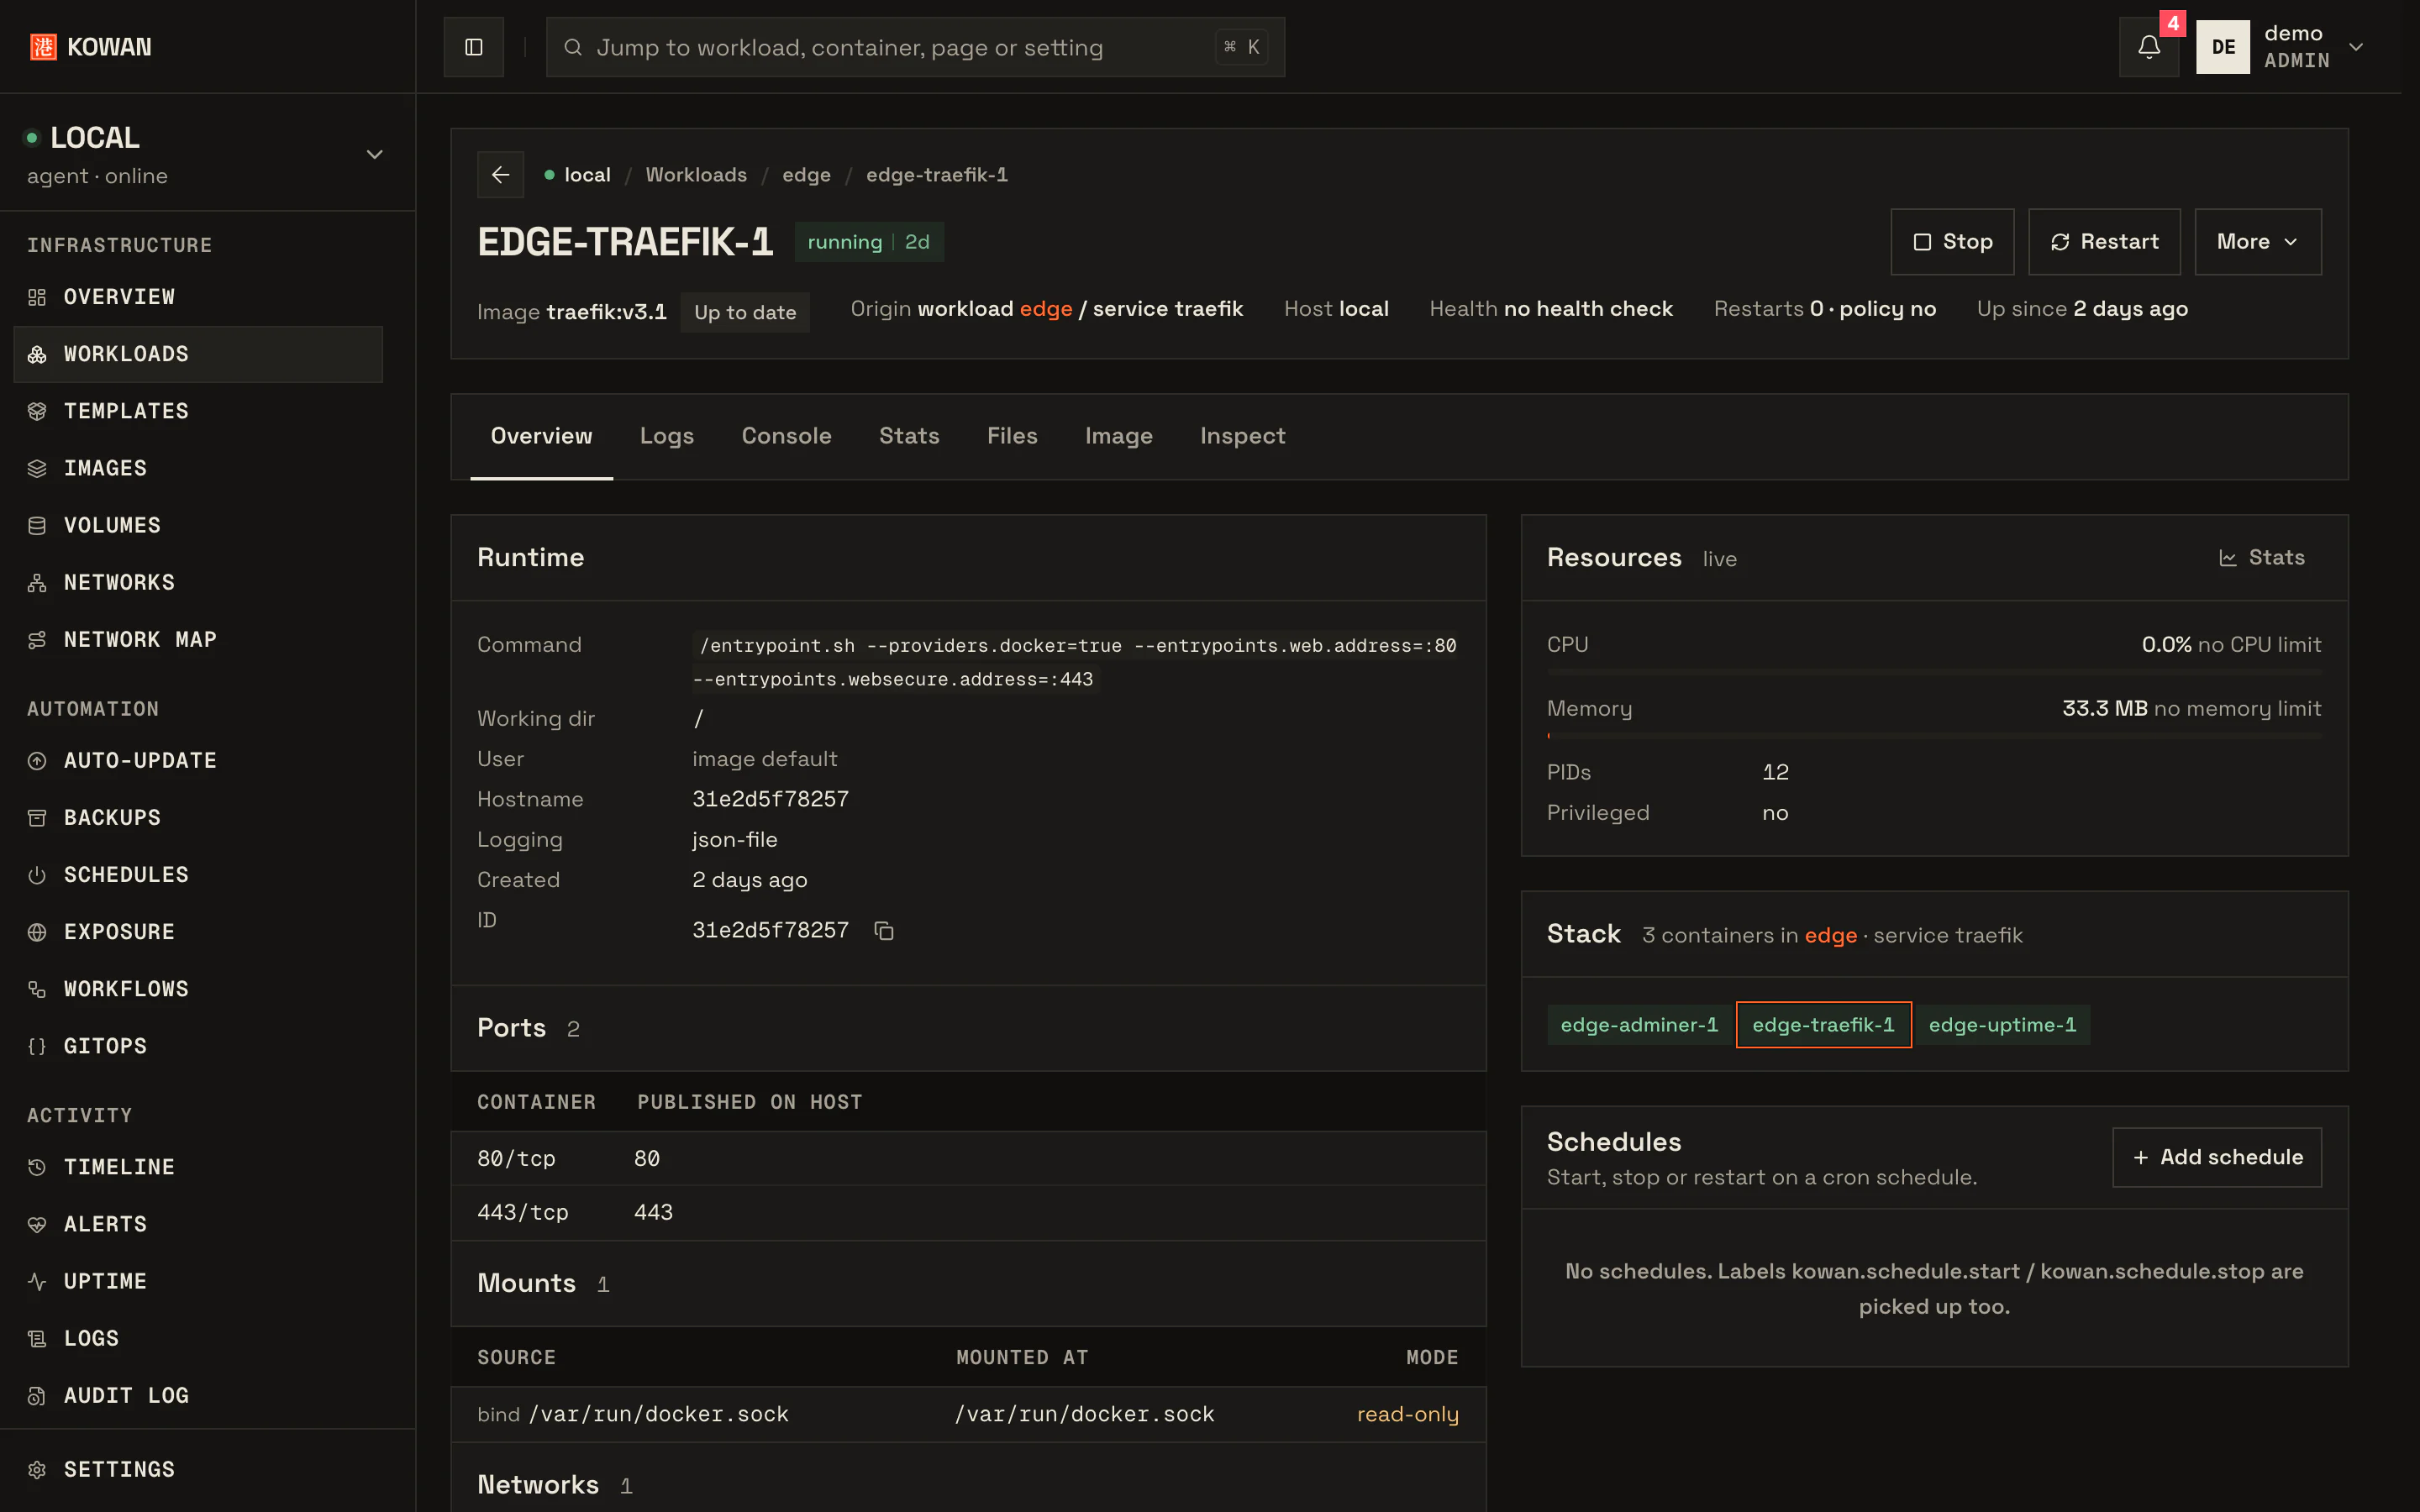Click the 80/tcp port row
Image resolution: width=2420 pixels, height=1512 pixels.
[x=968, y=1158]
